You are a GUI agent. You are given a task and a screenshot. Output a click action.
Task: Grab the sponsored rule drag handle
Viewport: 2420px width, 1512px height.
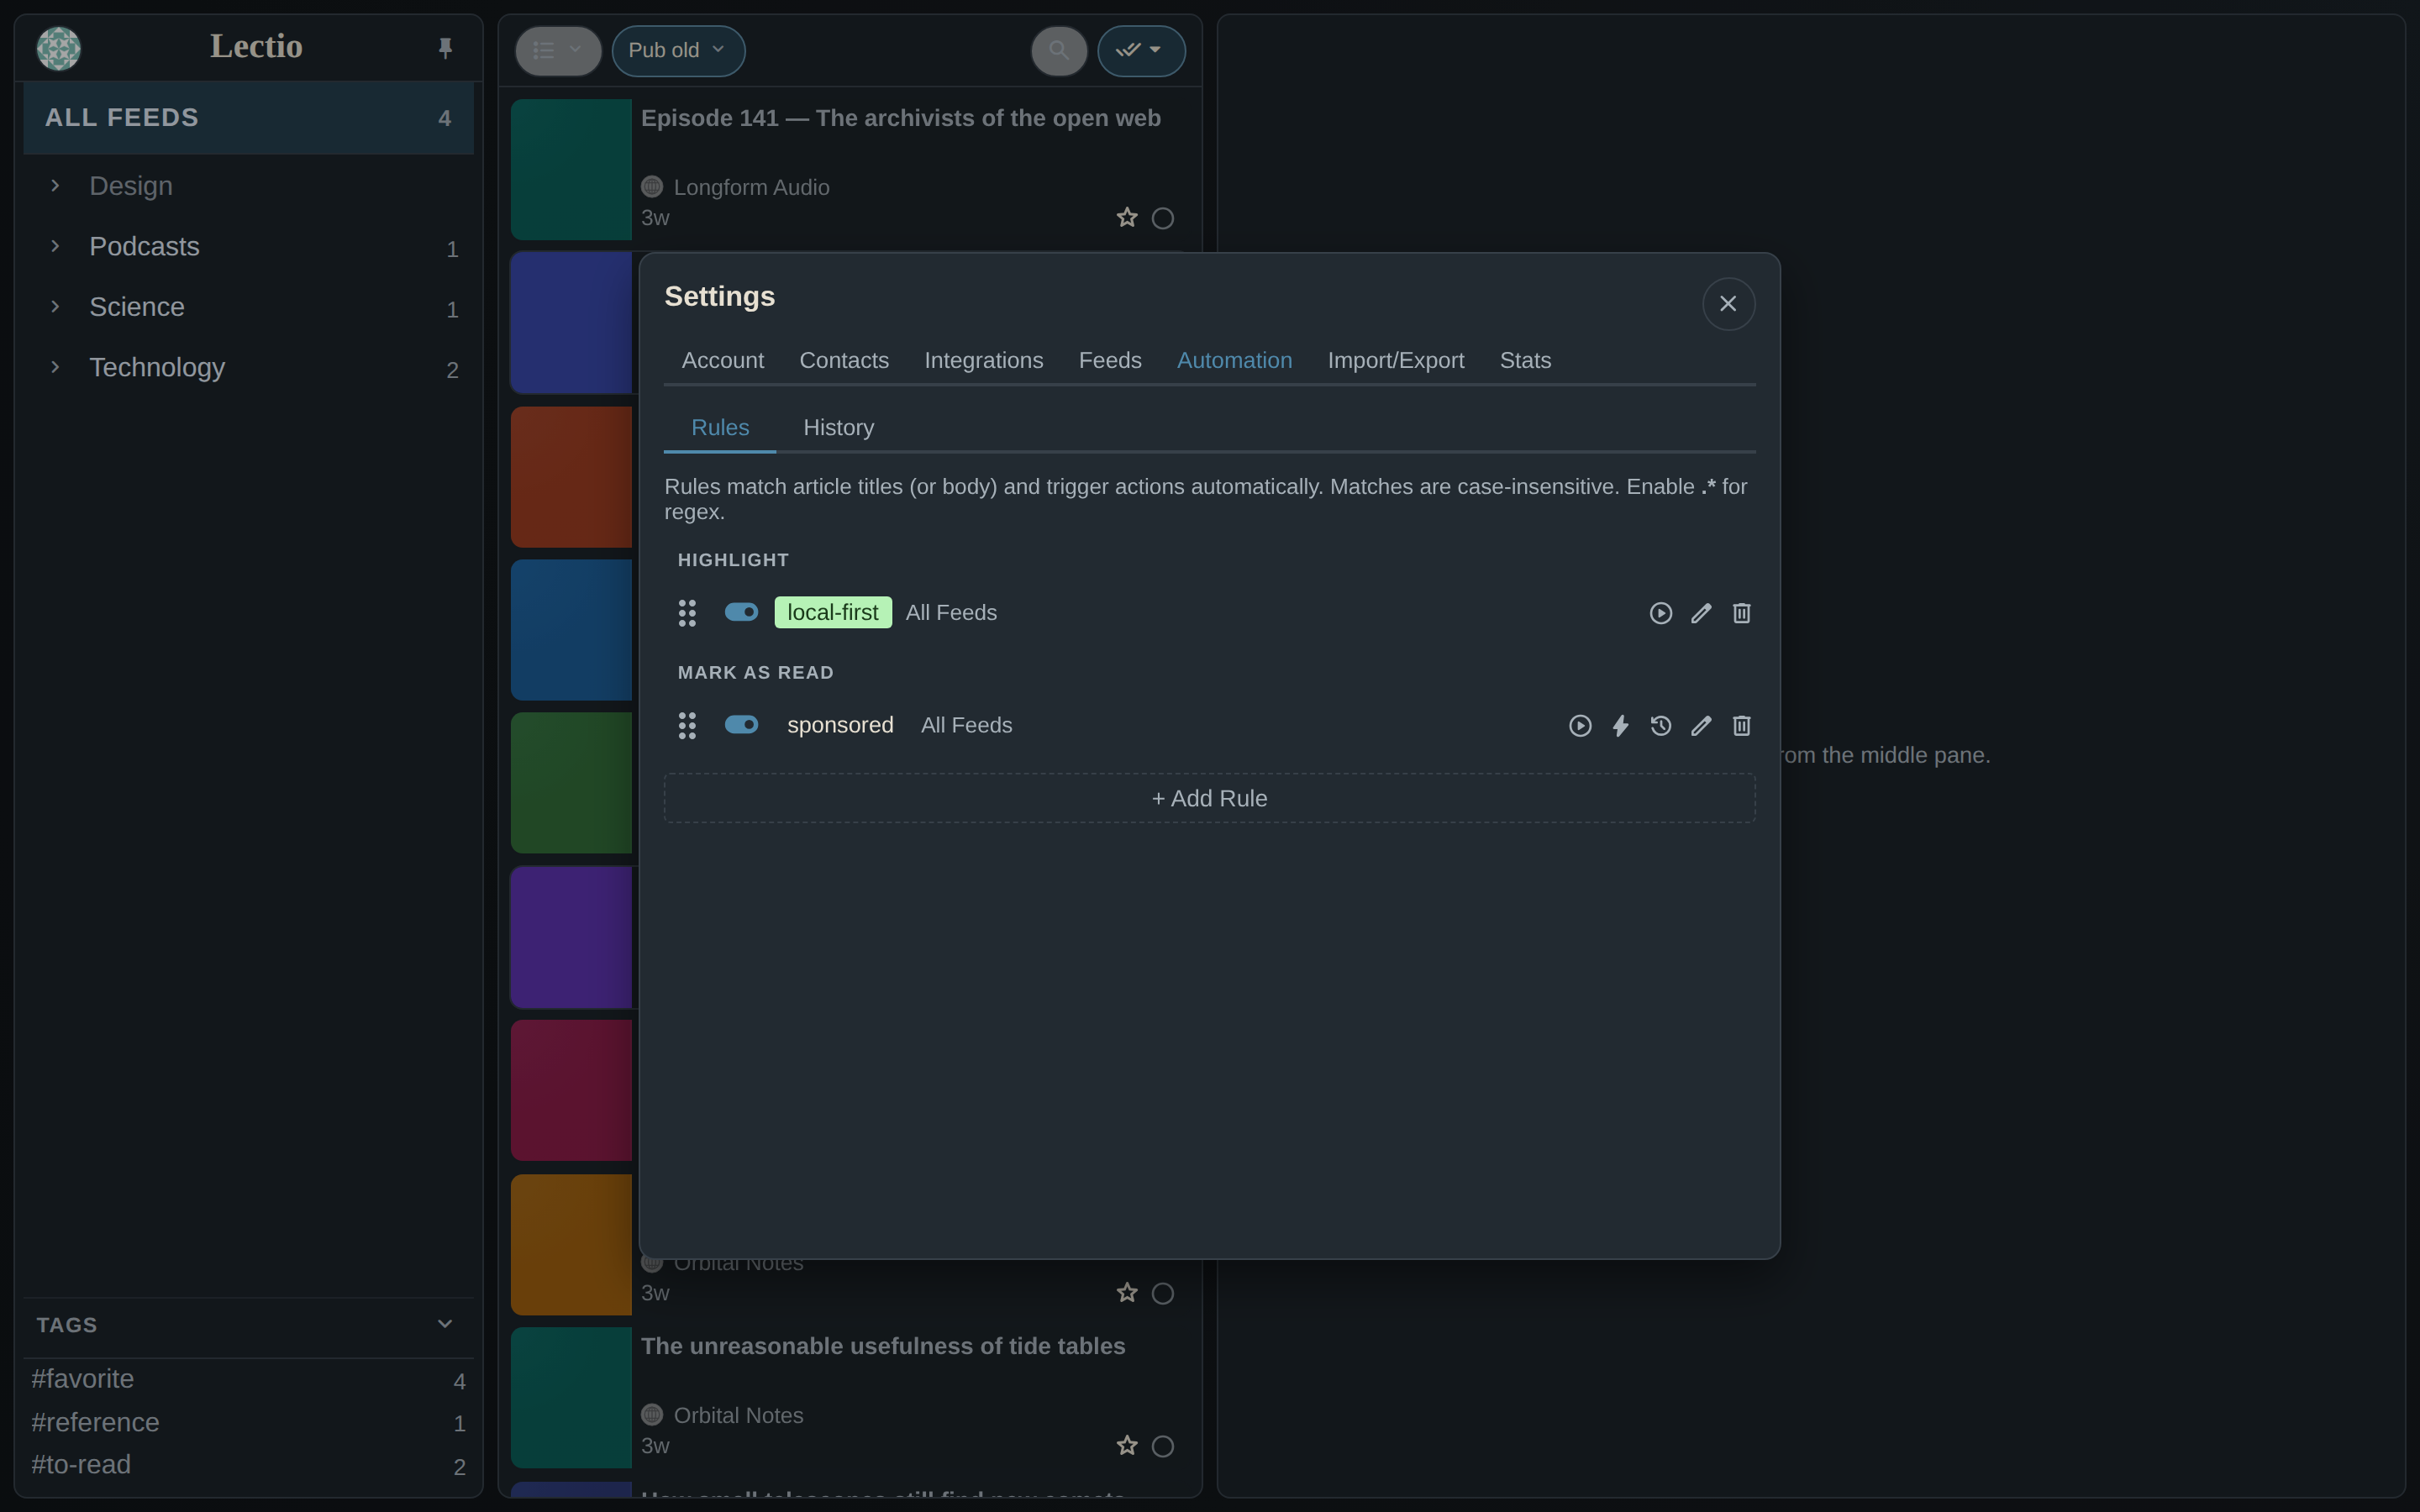coord(687,726)
